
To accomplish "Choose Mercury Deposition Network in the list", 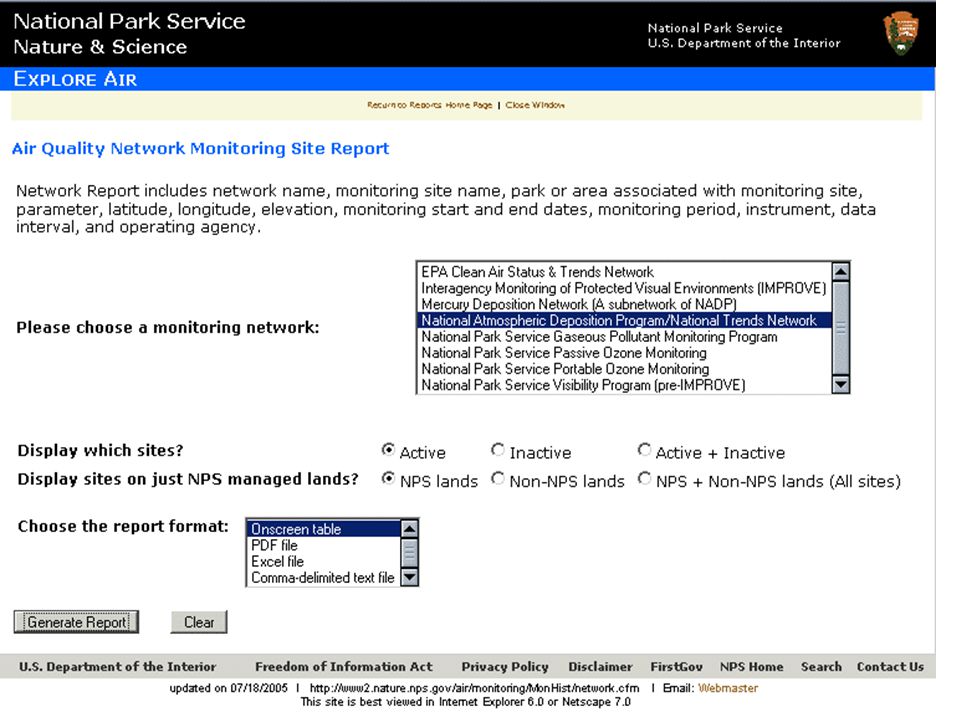I will [x=624, y=304].
